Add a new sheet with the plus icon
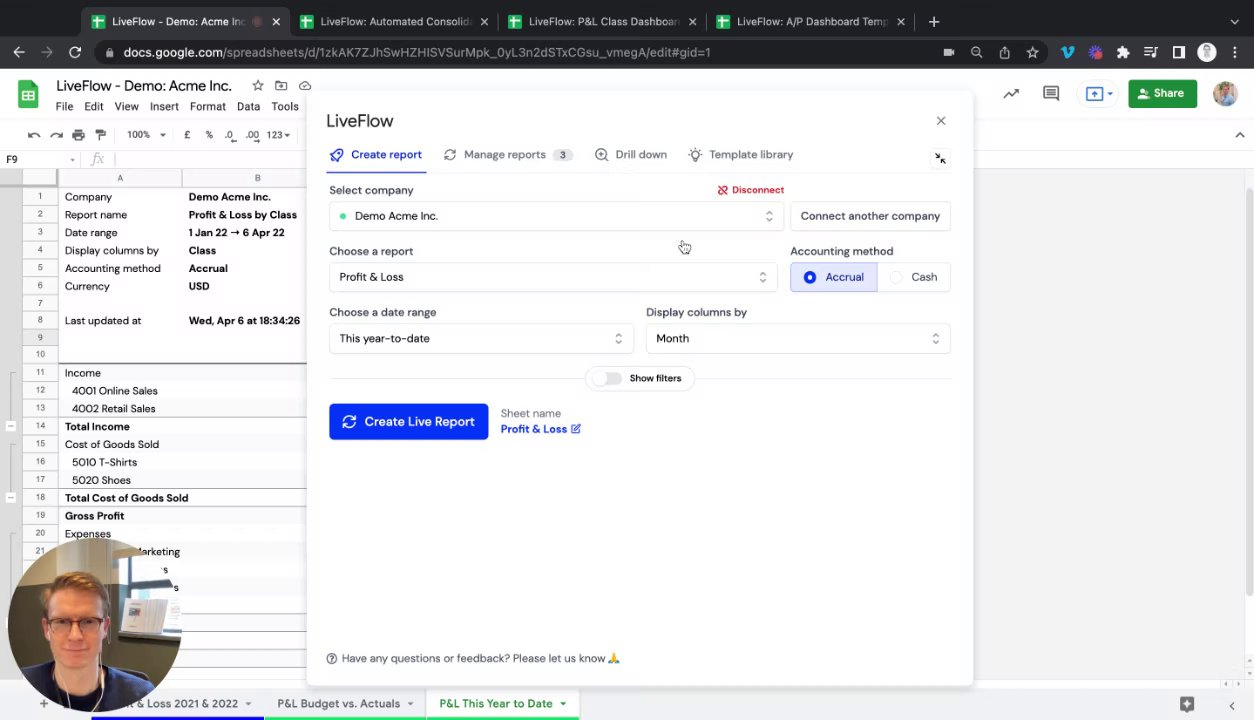 coord(43,704)
